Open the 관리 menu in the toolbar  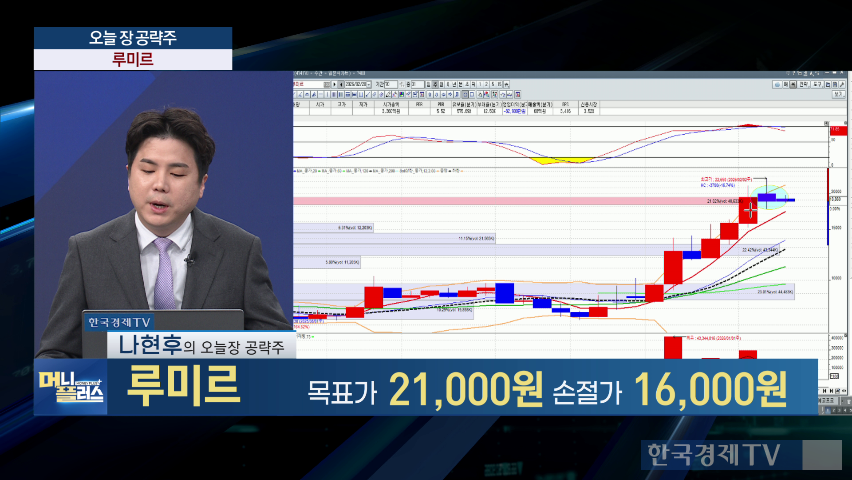(804, 84)
